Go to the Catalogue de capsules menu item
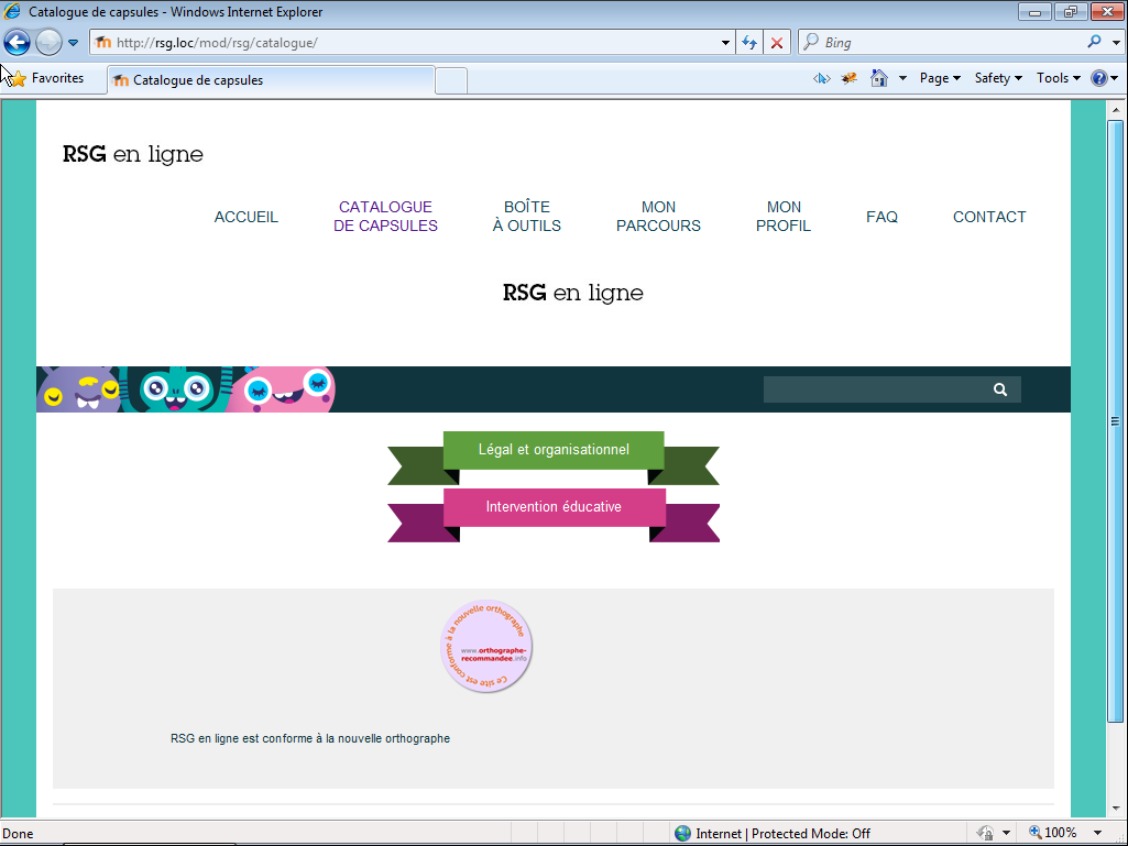 (x=385, y=216)
